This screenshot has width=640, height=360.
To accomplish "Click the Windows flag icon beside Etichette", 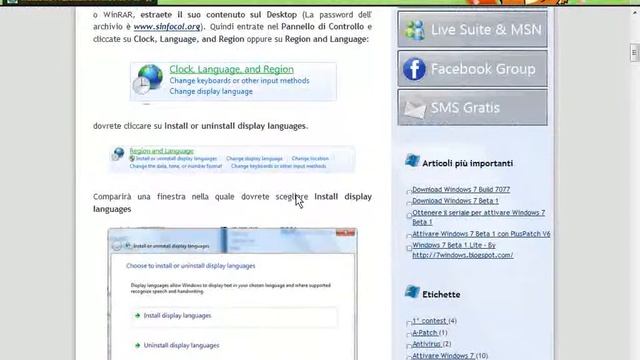I will 412,292.
